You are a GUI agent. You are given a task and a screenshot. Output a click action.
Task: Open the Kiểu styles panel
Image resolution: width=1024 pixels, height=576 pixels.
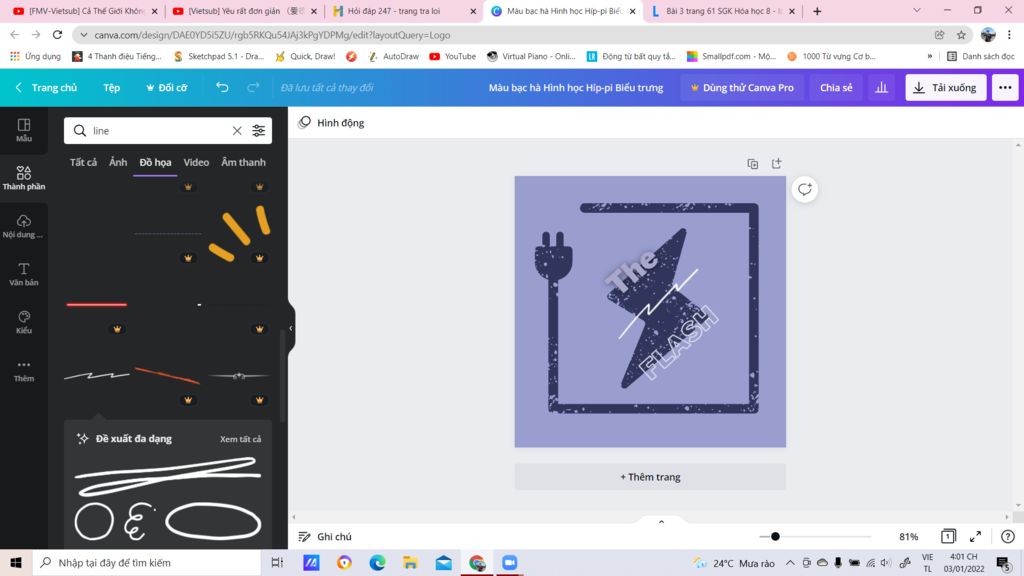[x=24, y=322]
